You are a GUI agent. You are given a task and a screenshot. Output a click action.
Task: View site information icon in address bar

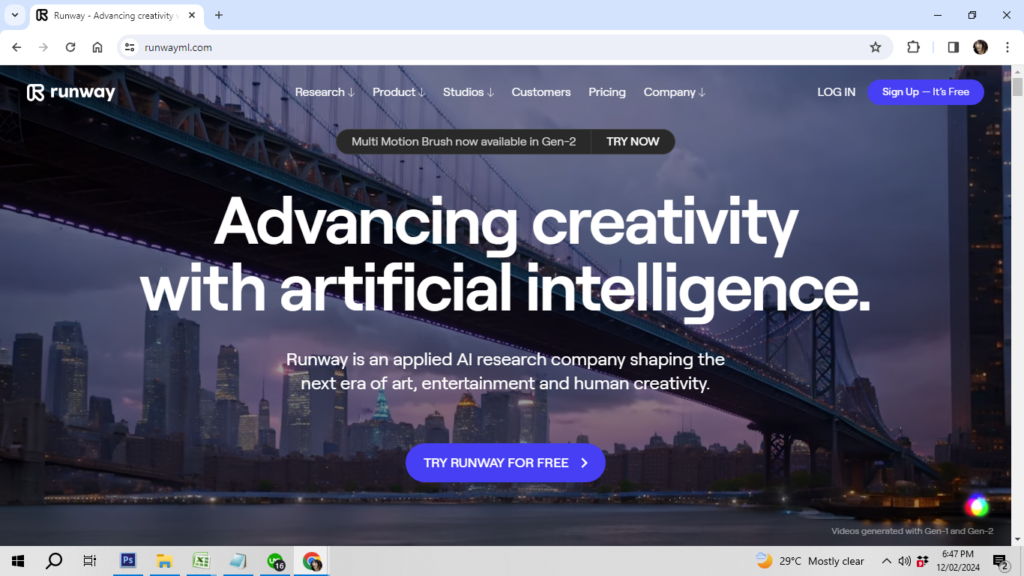[x=129, y=47]
